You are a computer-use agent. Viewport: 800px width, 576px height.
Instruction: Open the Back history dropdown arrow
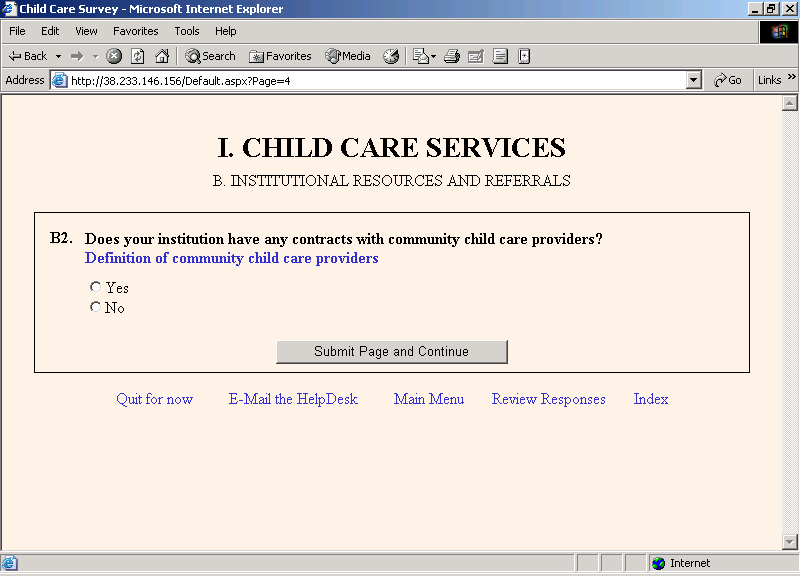click(x=58, y=56)
